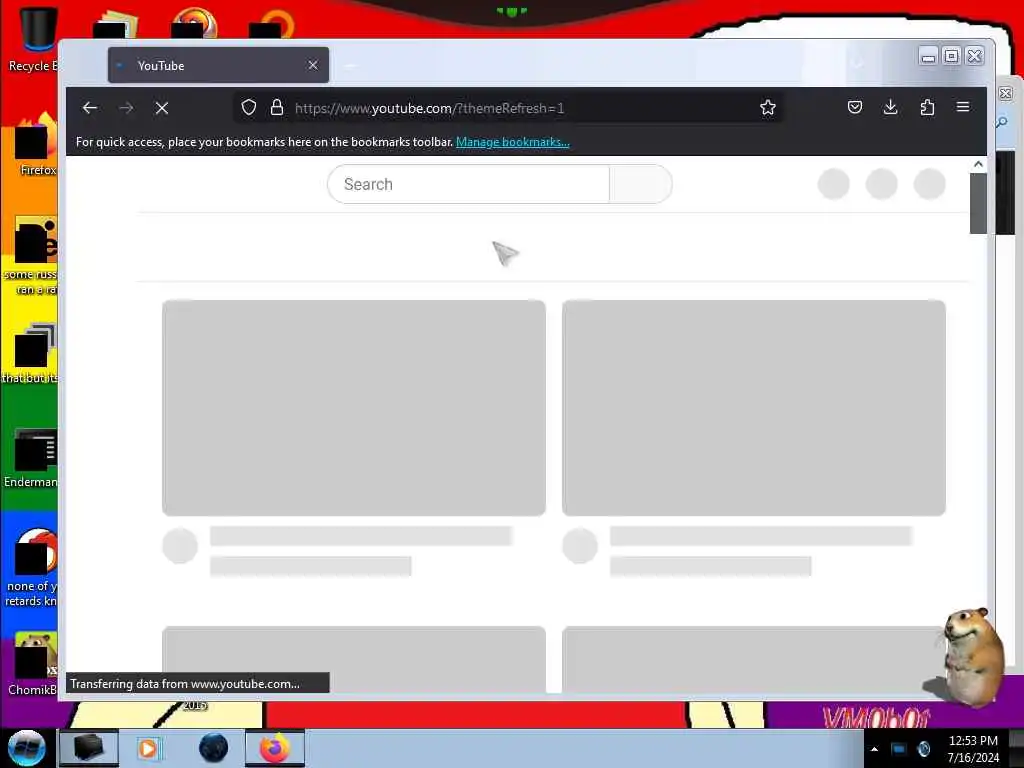
Task: Click the YouTube search submit button
Action: pyautogui.click(x=641, y=184)
